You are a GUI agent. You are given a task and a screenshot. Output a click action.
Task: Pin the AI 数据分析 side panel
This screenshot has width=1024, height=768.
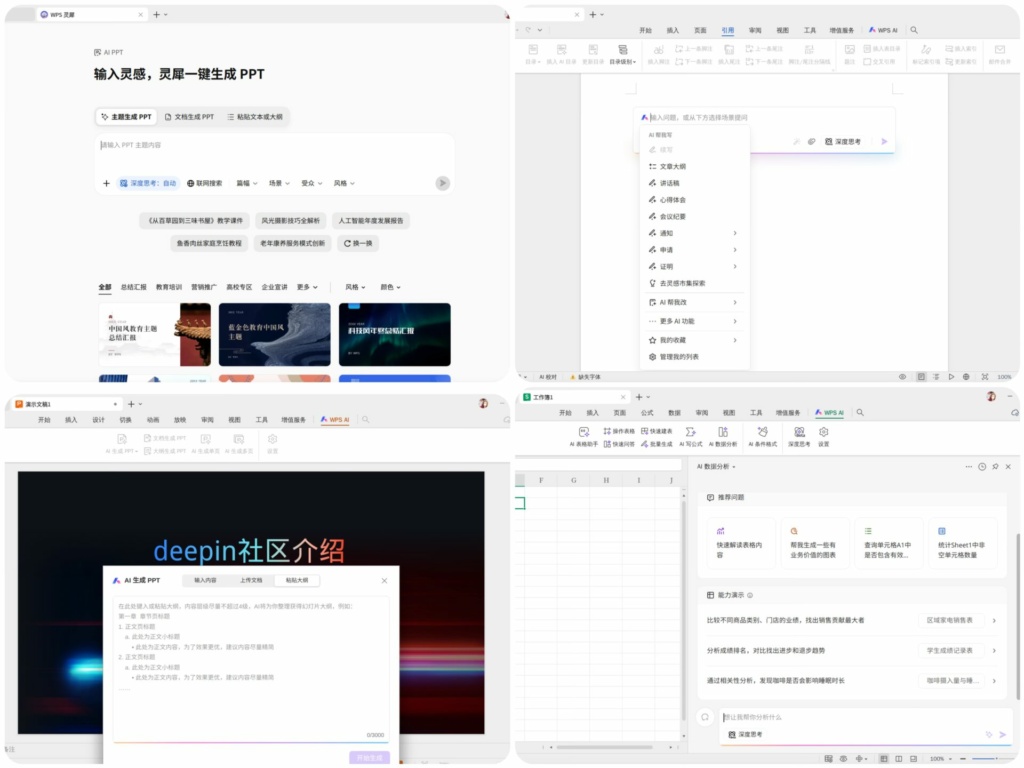995,467
